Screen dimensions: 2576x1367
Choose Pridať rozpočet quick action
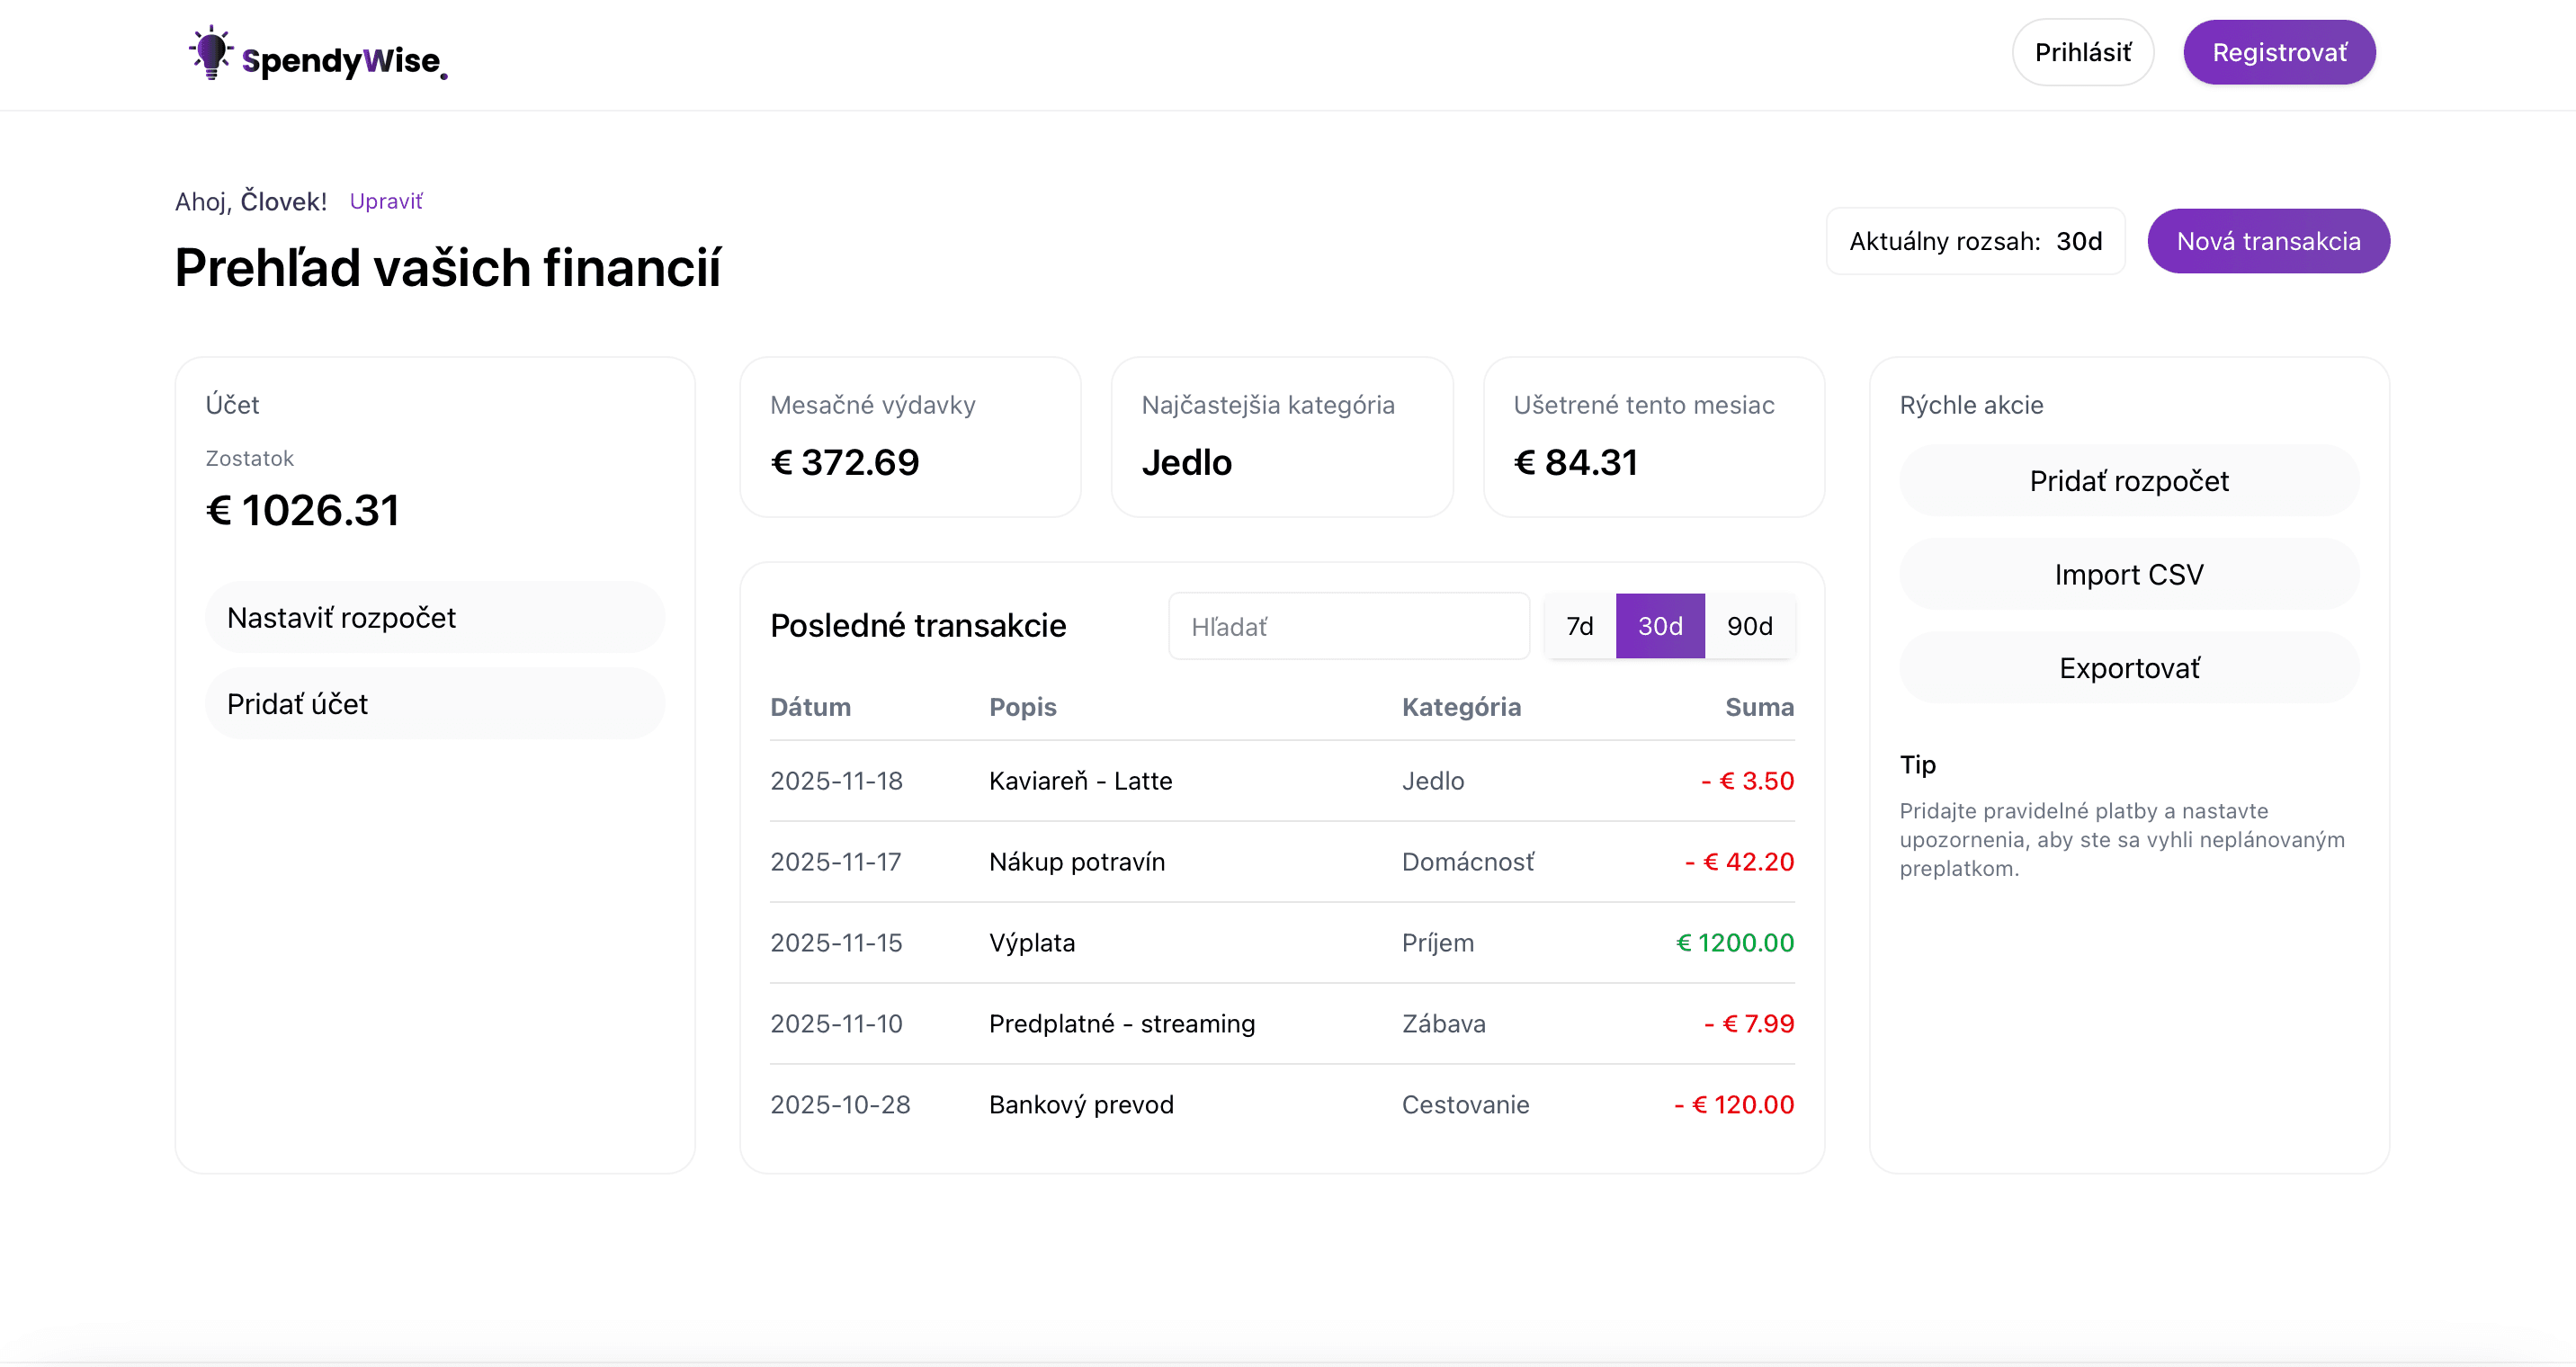[x=2128, y=481]
